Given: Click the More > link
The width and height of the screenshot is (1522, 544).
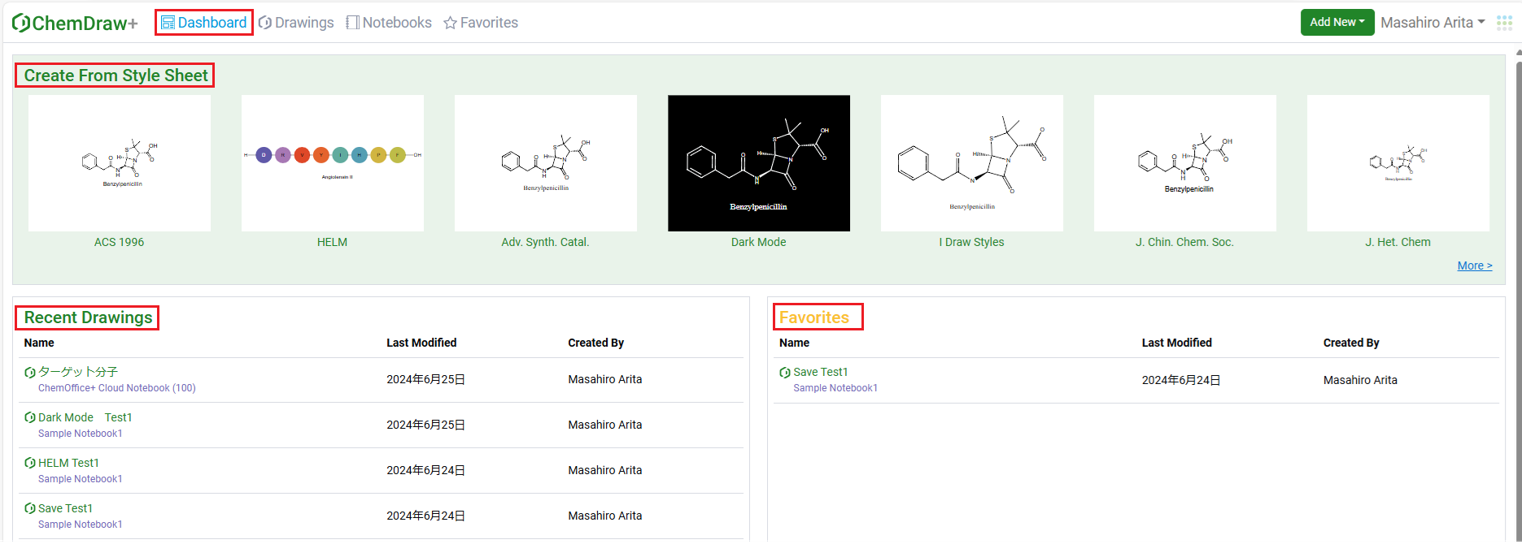Looking at the screenshot, I should [x=1474, y=266].
